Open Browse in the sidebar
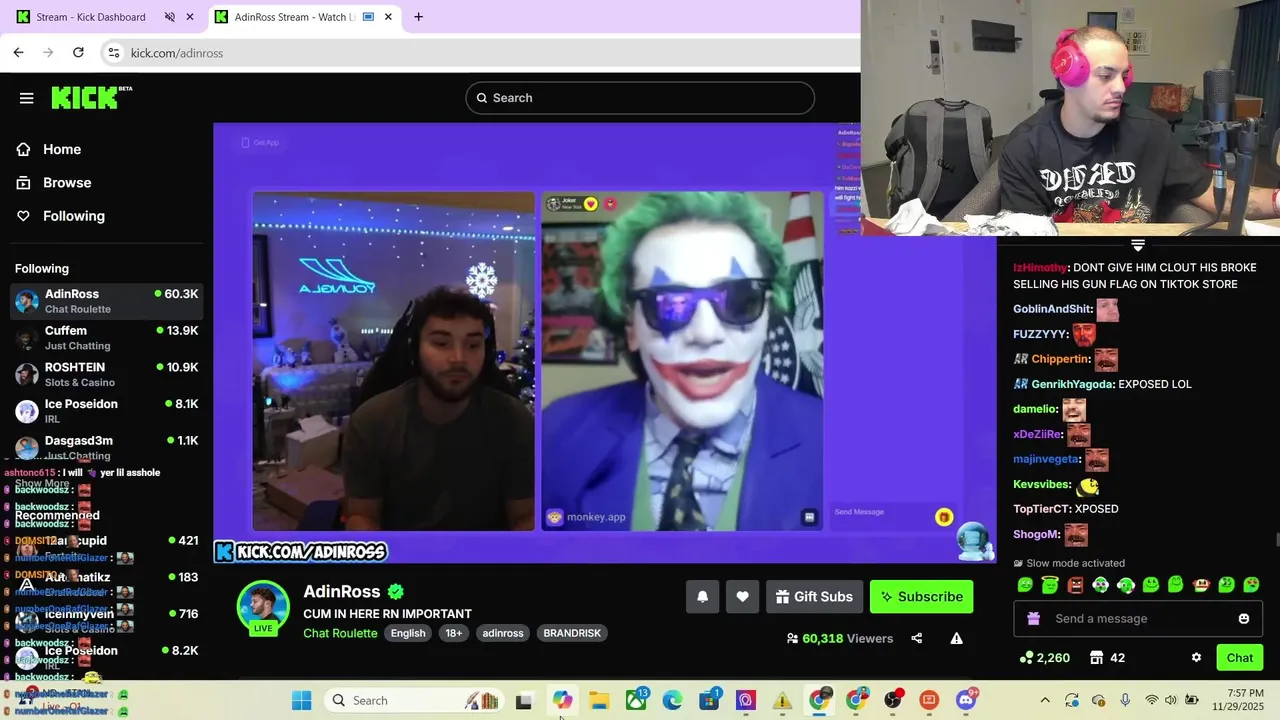1280x720 pixels. click(66, 182)
